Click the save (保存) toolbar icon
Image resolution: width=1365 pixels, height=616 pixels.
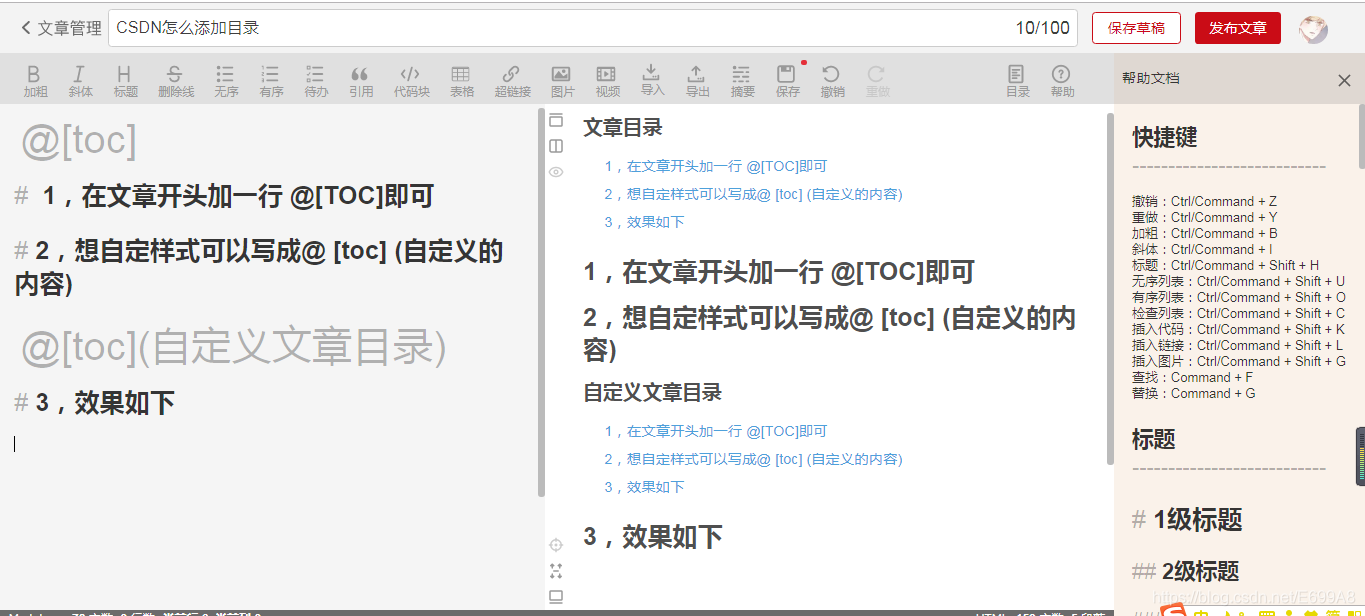point(787,81)
